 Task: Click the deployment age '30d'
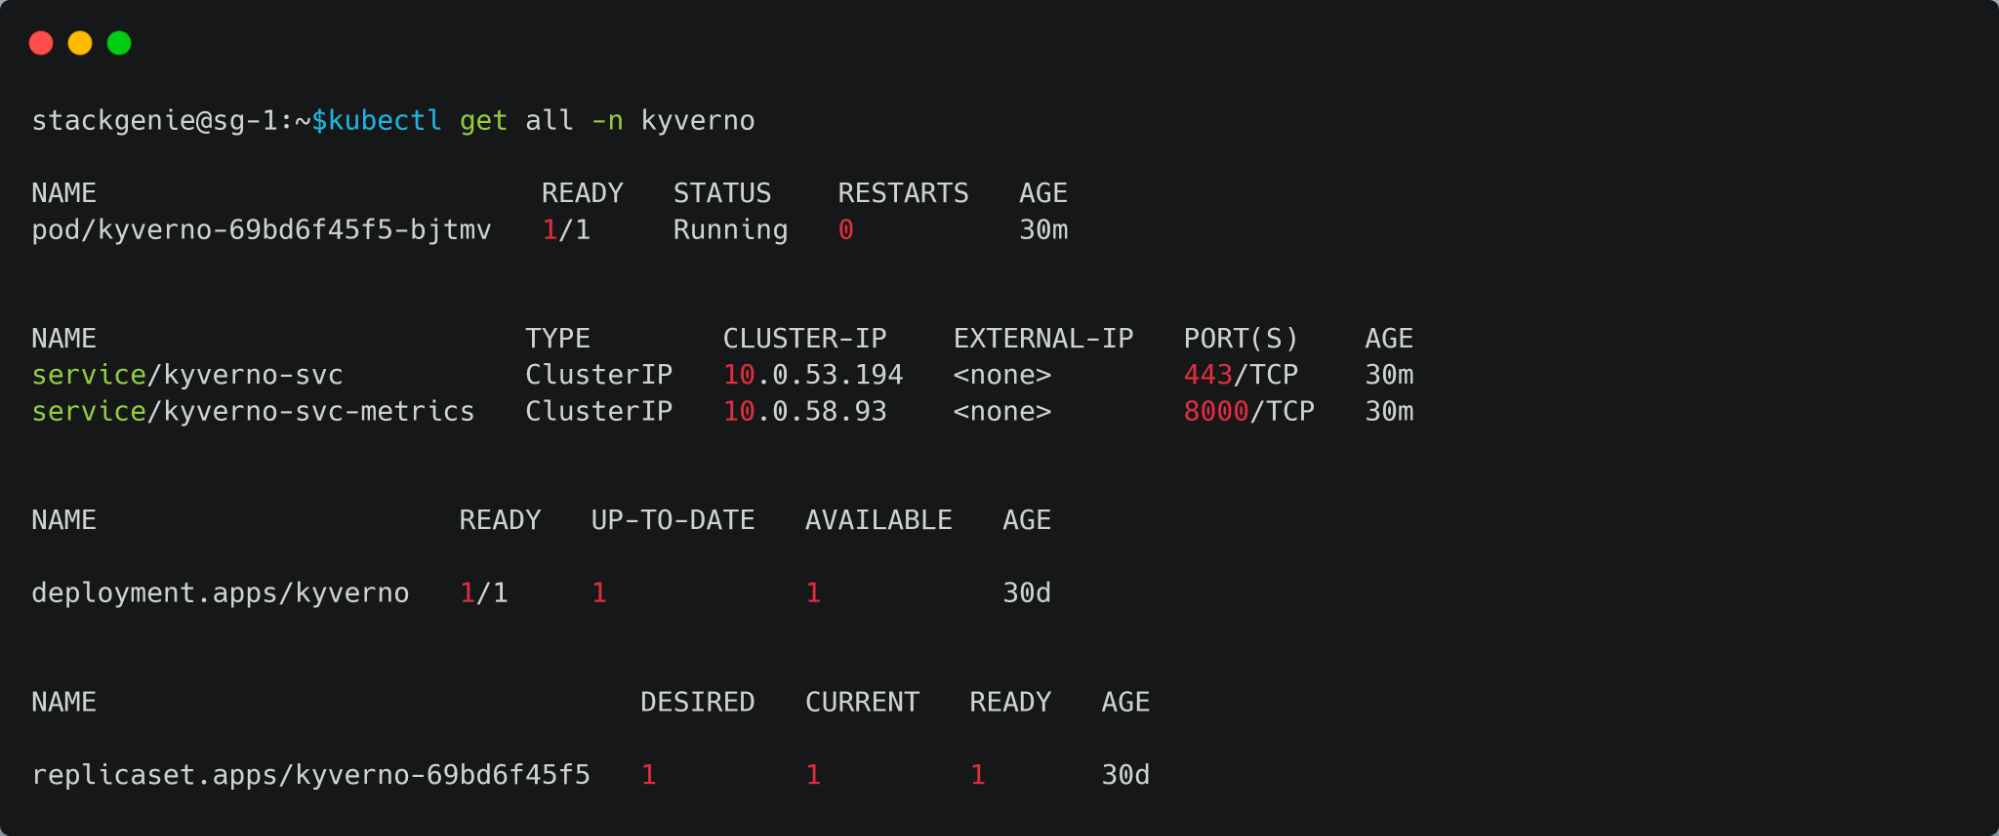1027,593
